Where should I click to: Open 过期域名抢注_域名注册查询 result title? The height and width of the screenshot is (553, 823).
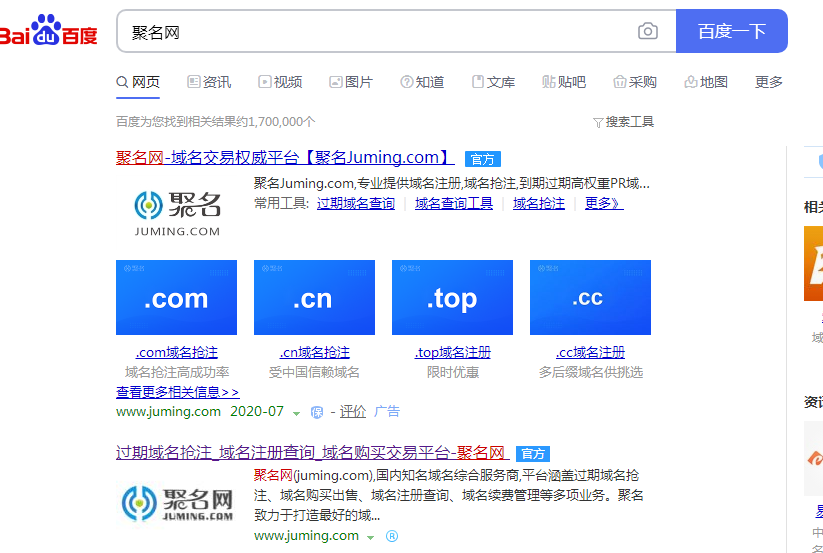click(x=313, y=452)
